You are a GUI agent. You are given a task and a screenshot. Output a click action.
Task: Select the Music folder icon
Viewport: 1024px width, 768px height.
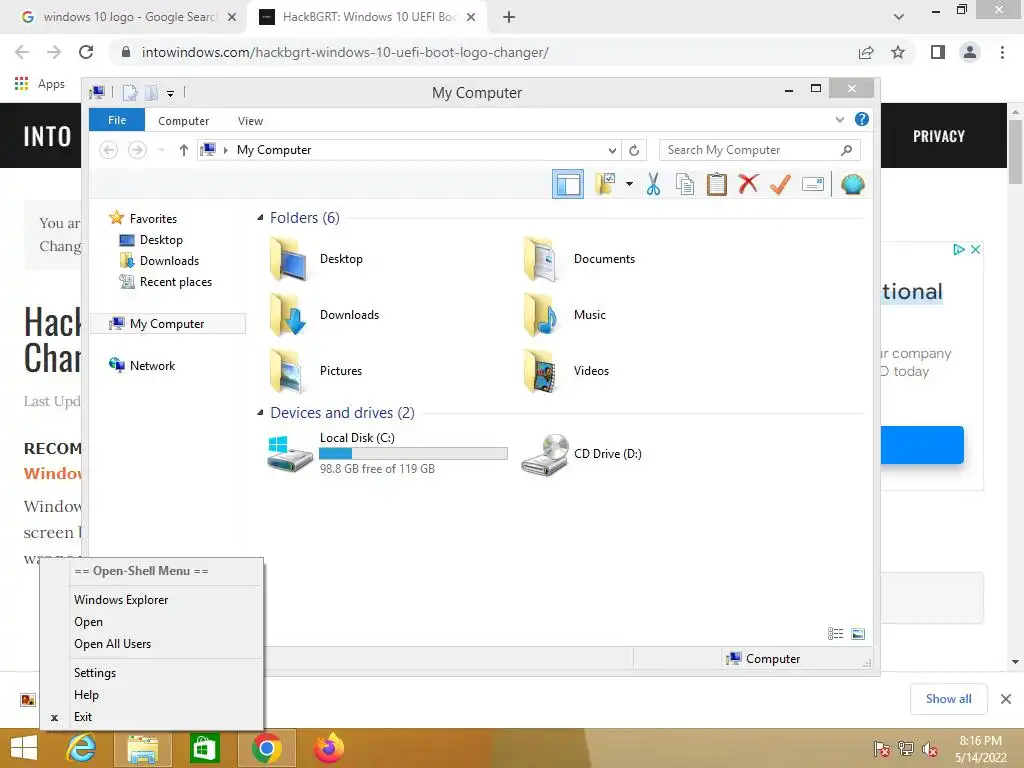click(542, 315)
